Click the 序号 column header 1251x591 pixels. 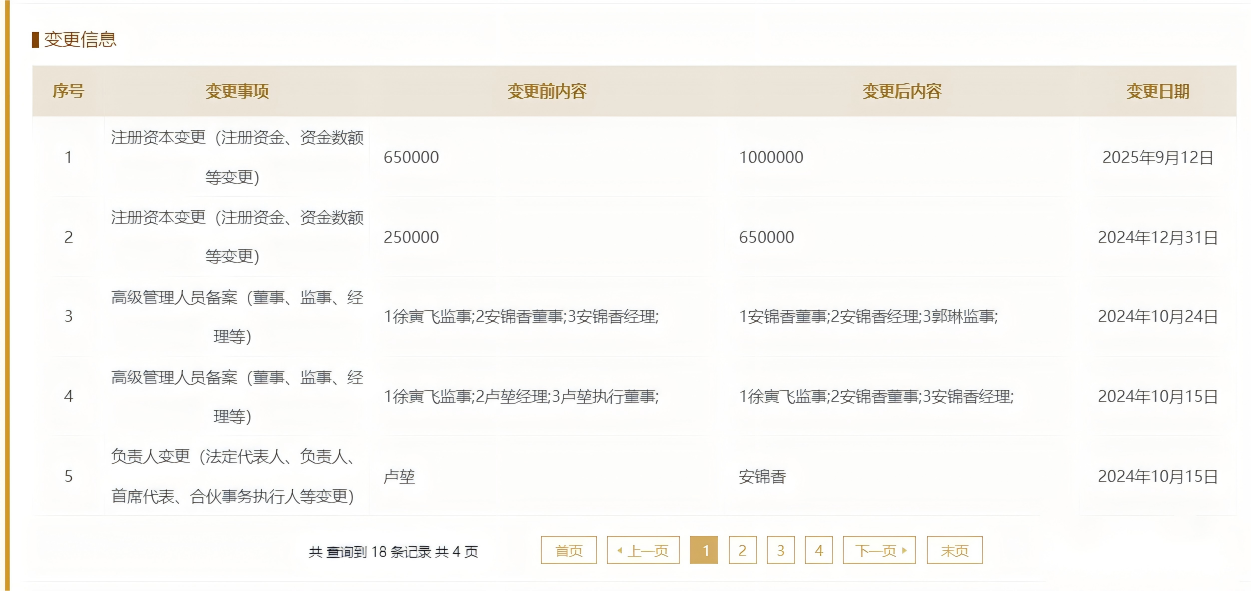coord(68,92)
